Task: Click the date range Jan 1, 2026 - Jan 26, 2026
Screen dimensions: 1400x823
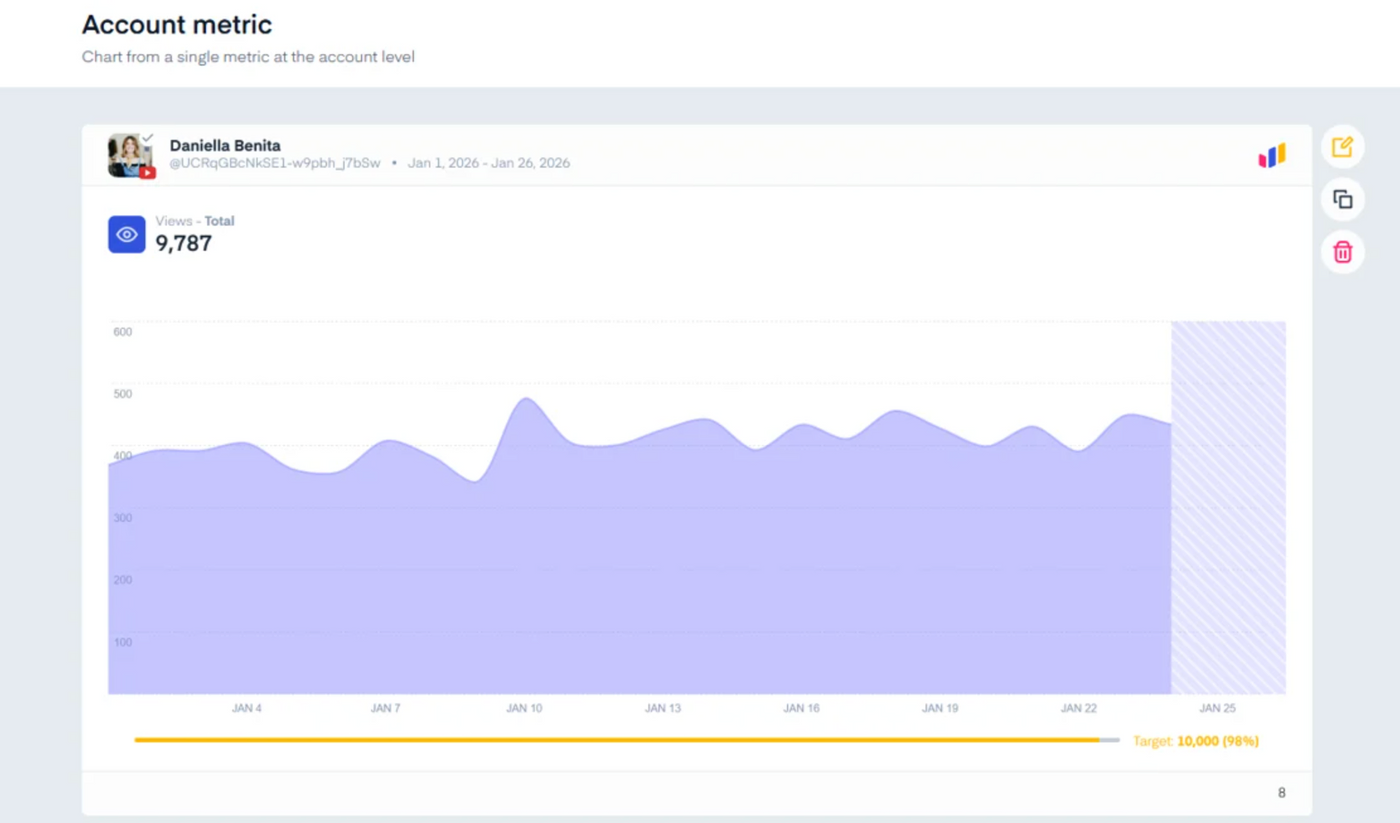Action: click(489, 163)
